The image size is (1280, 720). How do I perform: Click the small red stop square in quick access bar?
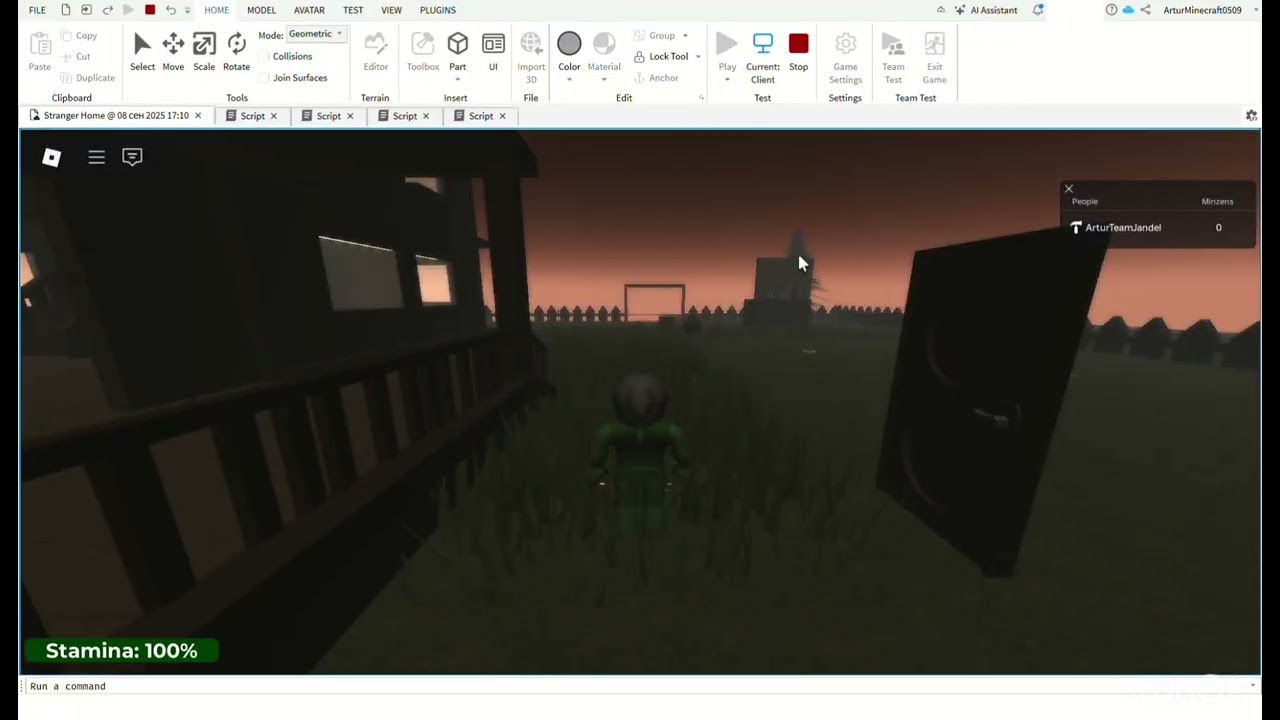coord(150,10)
